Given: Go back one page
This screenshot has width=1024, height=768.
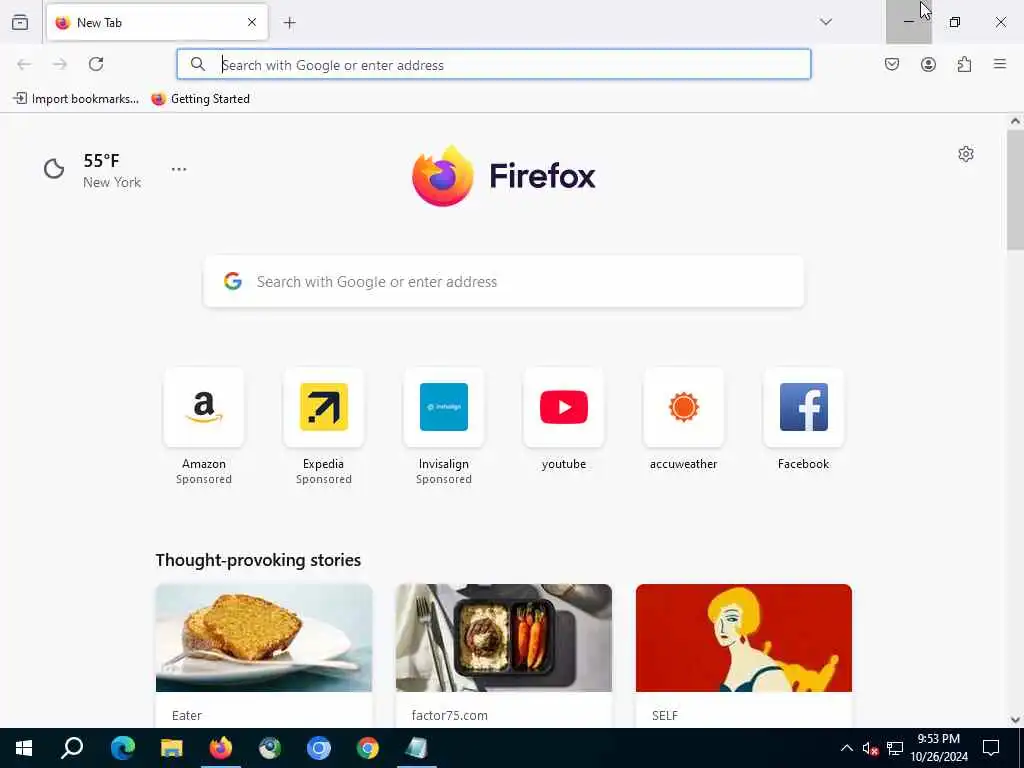Looking at the screenshot, I should pyautogui.click(x=24, y=64).
